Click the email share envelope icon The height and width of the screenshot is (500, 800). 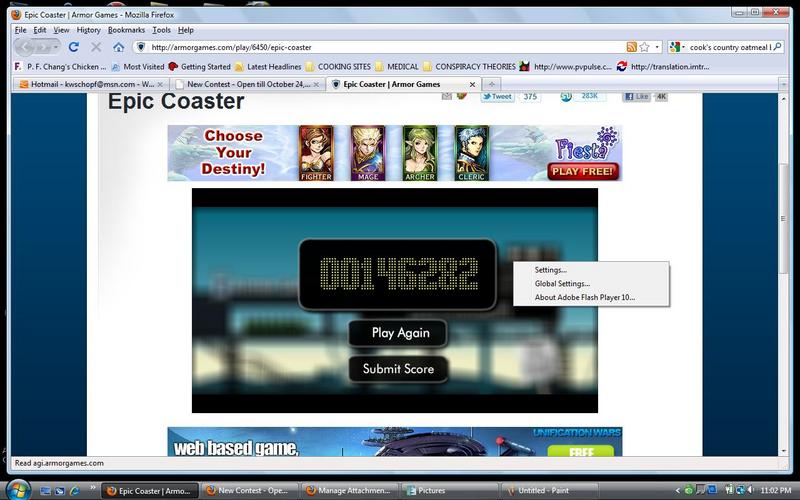pyautogui.click(x=446, y=96)
